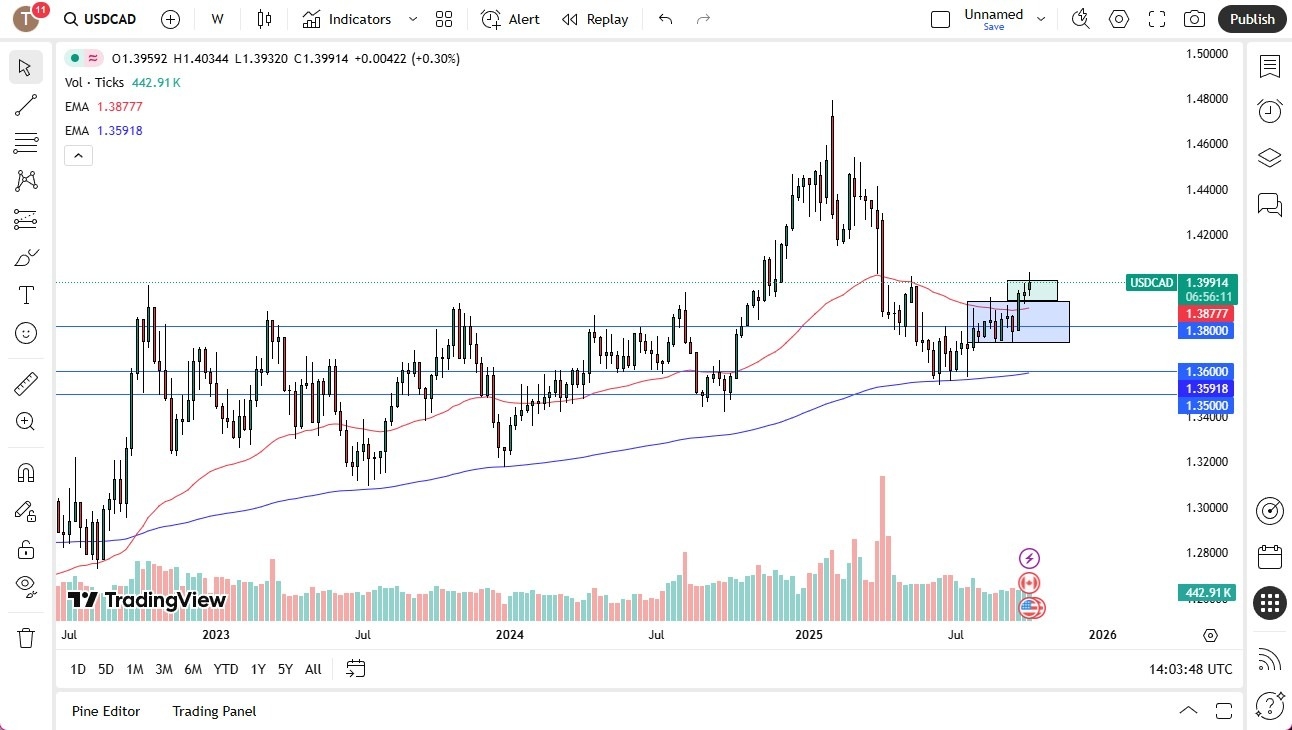Open the Measure ruler tool
Image resolution: width=1292 pixels, height=730 pixels.
tap(25, 383)
